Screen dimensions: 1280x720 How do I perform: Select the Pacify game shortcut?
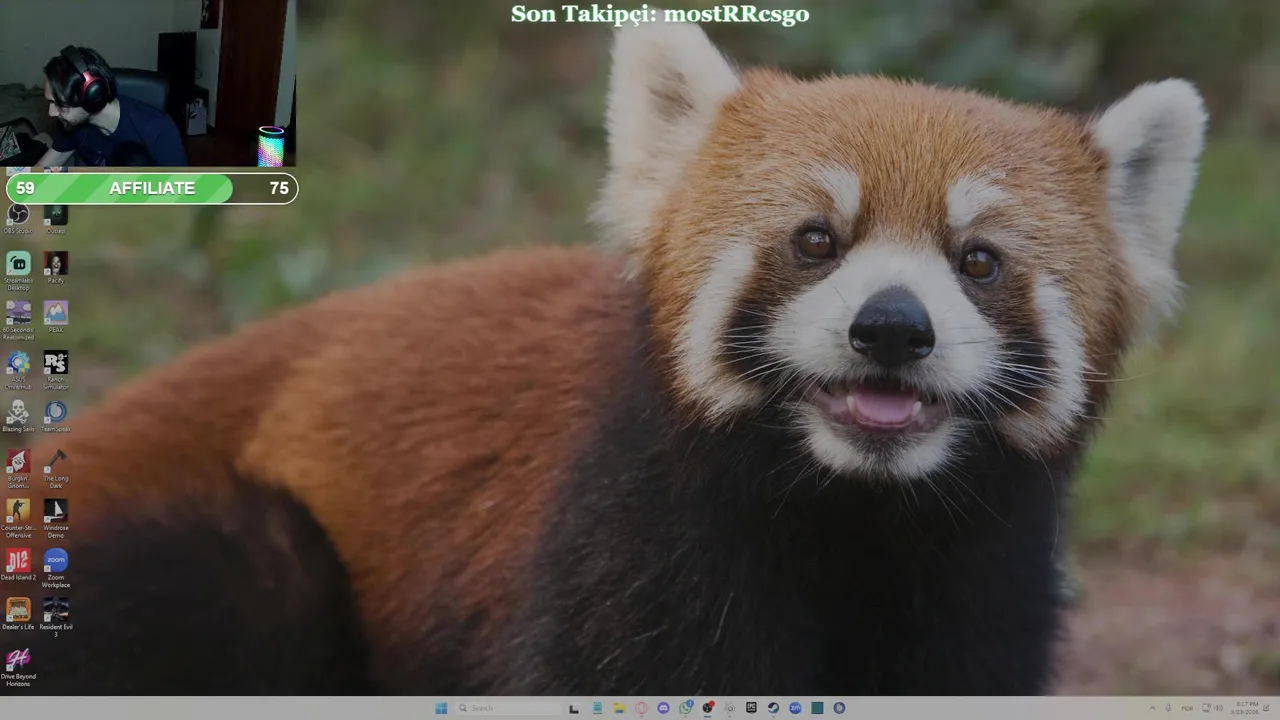(56, 266)
